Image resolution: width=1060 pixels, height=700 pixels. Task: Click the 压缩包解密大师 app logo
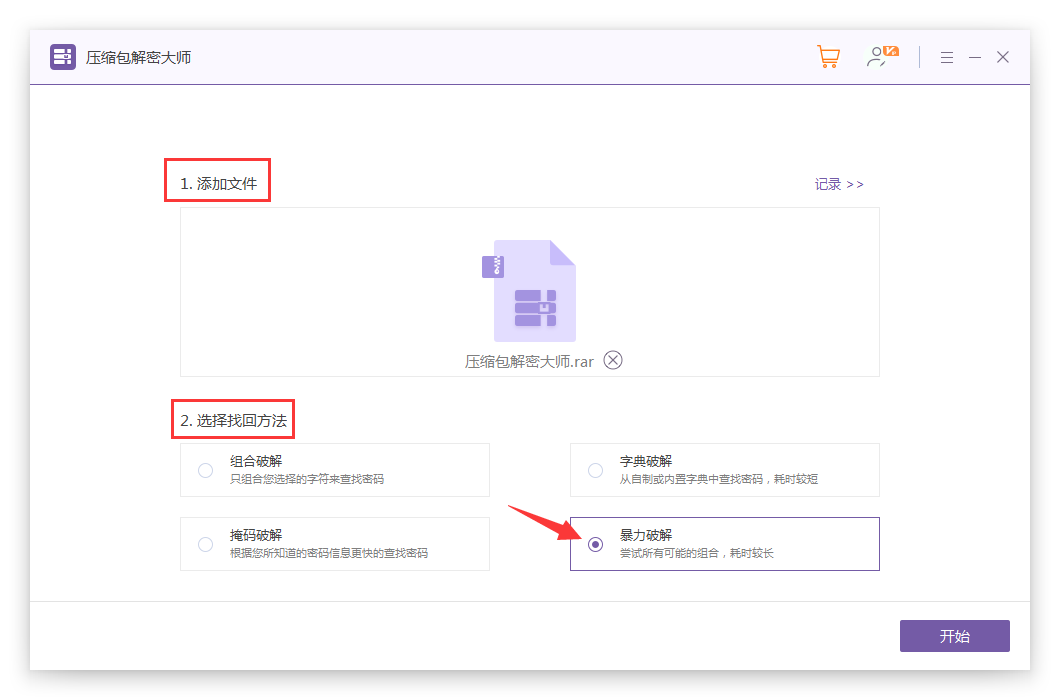tap(63, 57)
